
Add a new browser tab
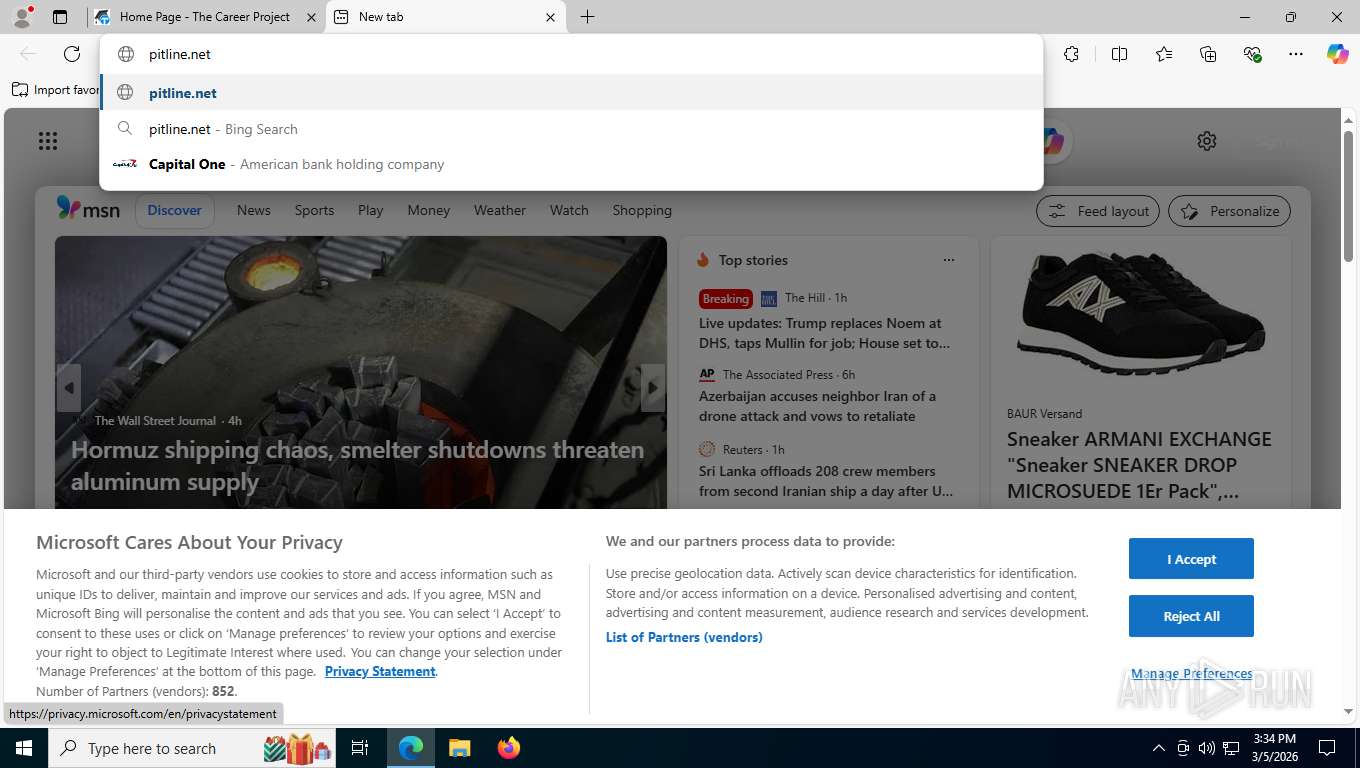pos(587,17)
